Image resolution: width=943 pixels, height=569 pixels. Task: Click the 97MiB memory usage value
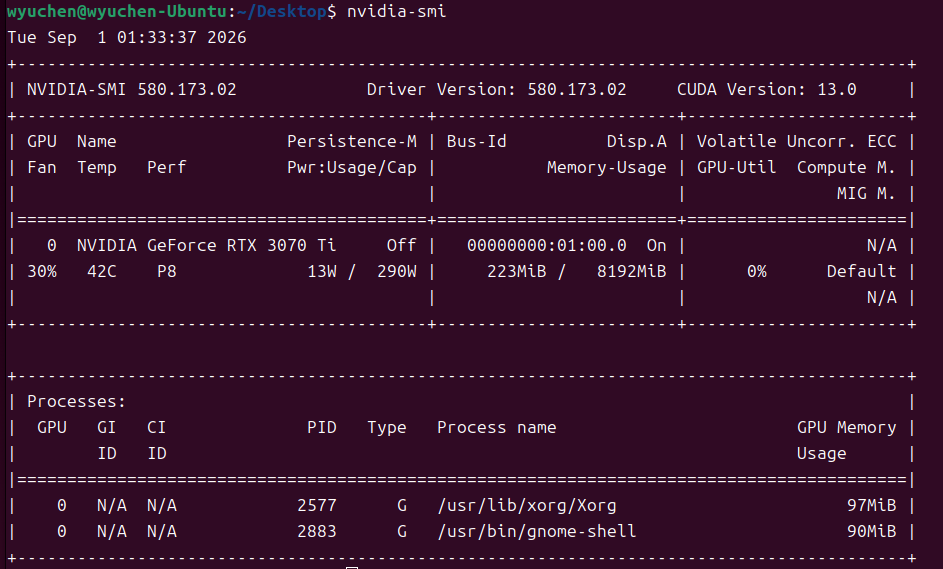pos(871,505)
